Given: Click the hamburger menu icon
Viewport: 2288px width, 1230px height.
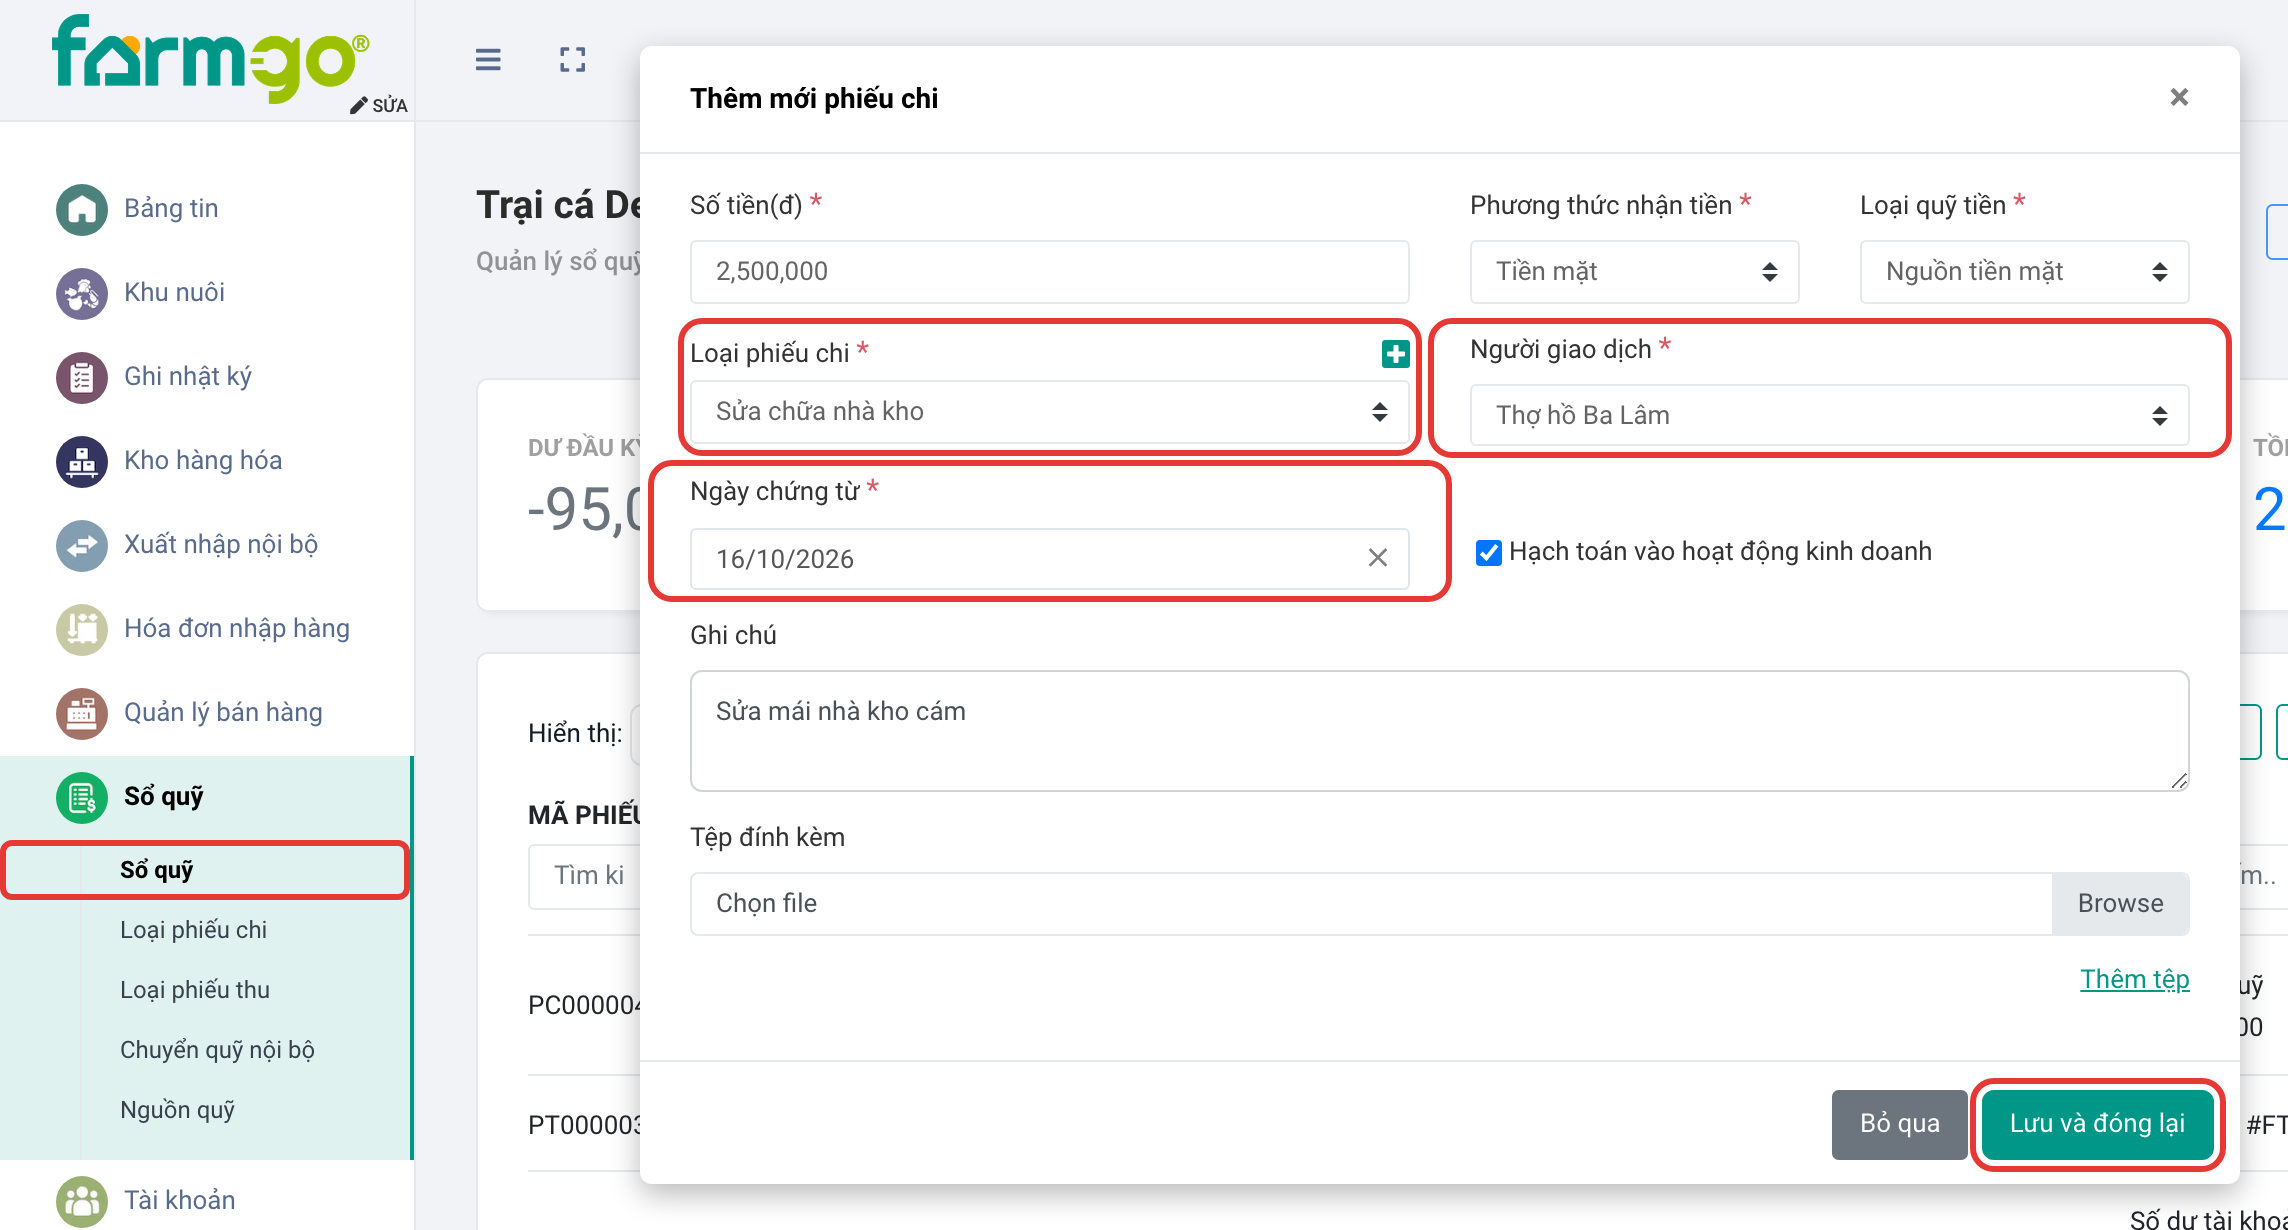Looking at the screenshot, I should (x=488, y=60).
